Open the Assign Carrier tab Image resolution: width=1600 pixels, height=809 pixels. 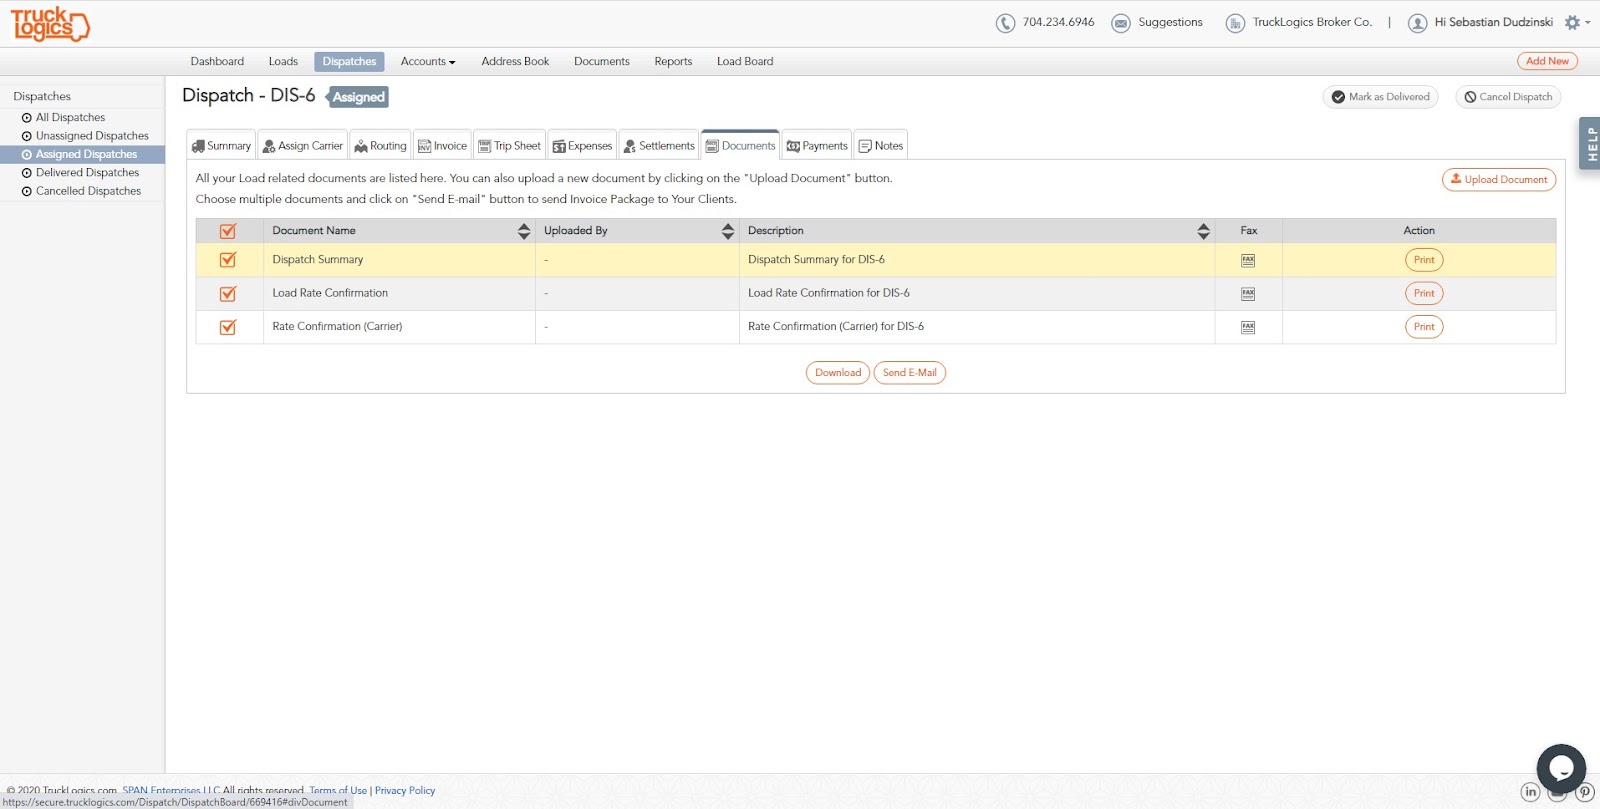(302, 145)
